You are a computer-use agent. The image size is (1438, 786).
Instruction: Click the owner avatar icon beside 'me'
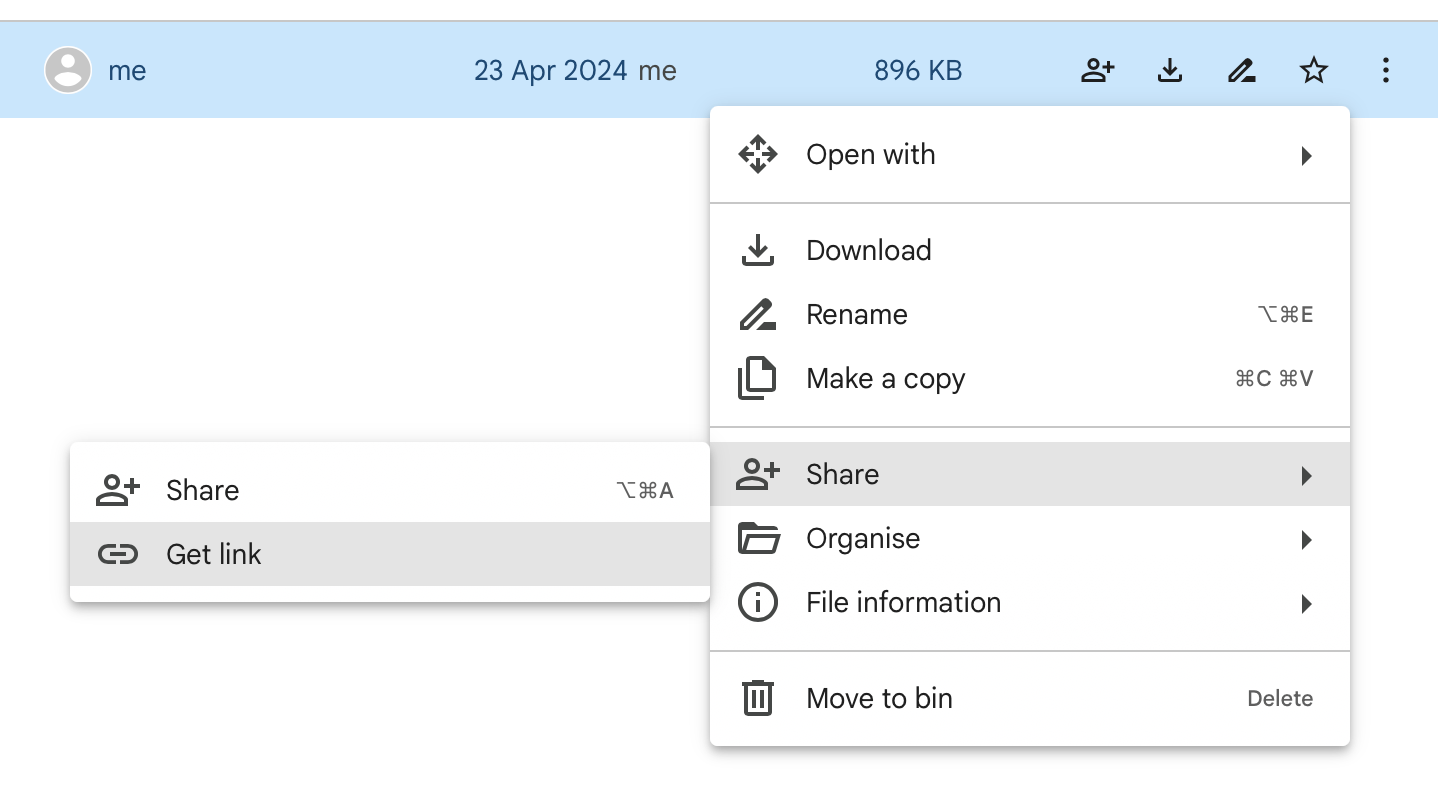point(68,70)
